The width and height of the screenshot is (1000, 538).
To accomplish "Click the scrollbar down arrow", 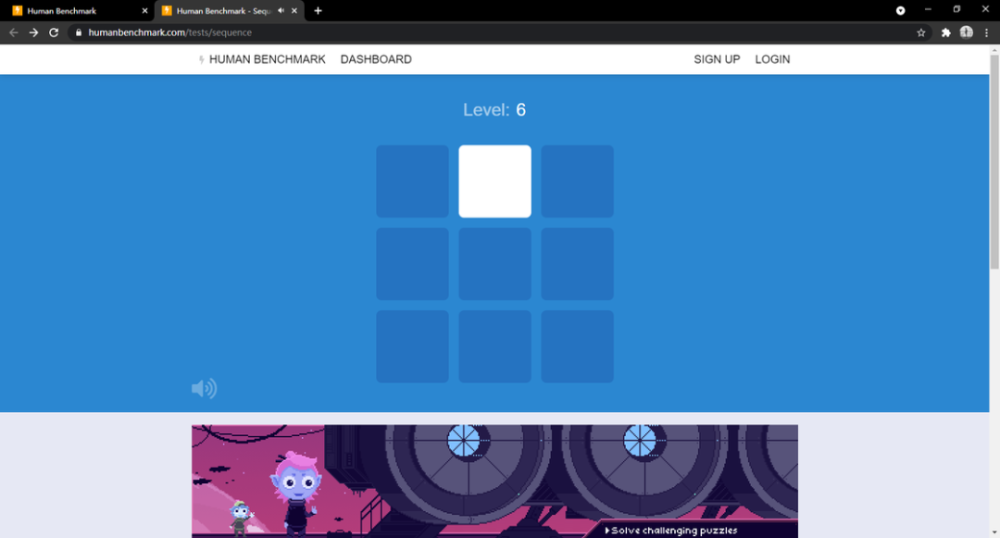I will pos(994,532).
